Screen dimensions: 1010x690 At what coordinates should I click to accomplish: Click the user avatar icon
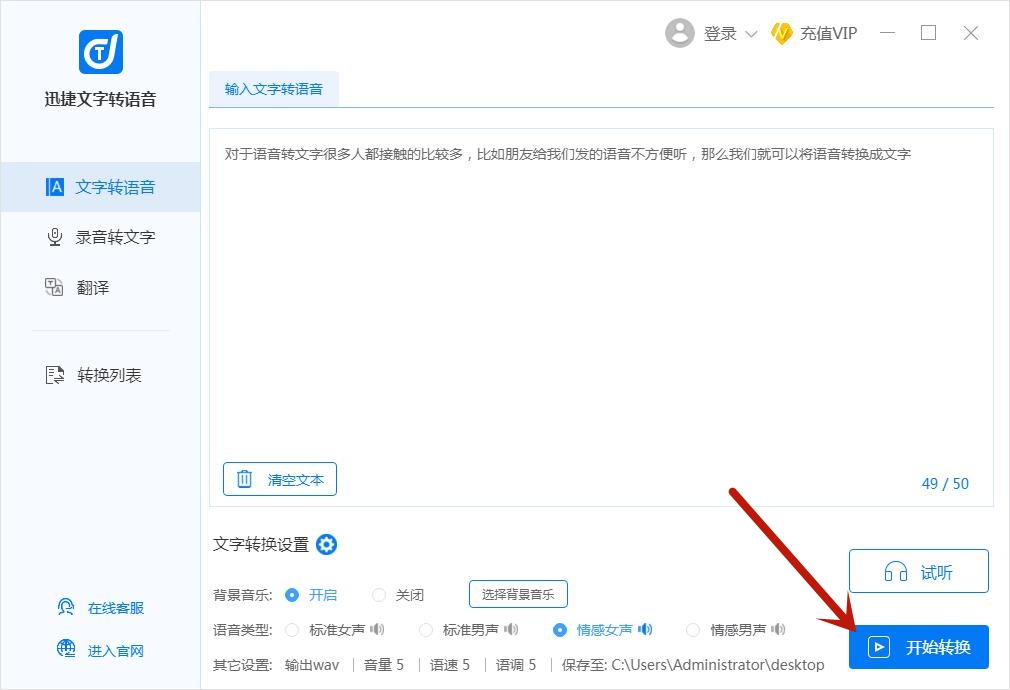click(680, 33)
